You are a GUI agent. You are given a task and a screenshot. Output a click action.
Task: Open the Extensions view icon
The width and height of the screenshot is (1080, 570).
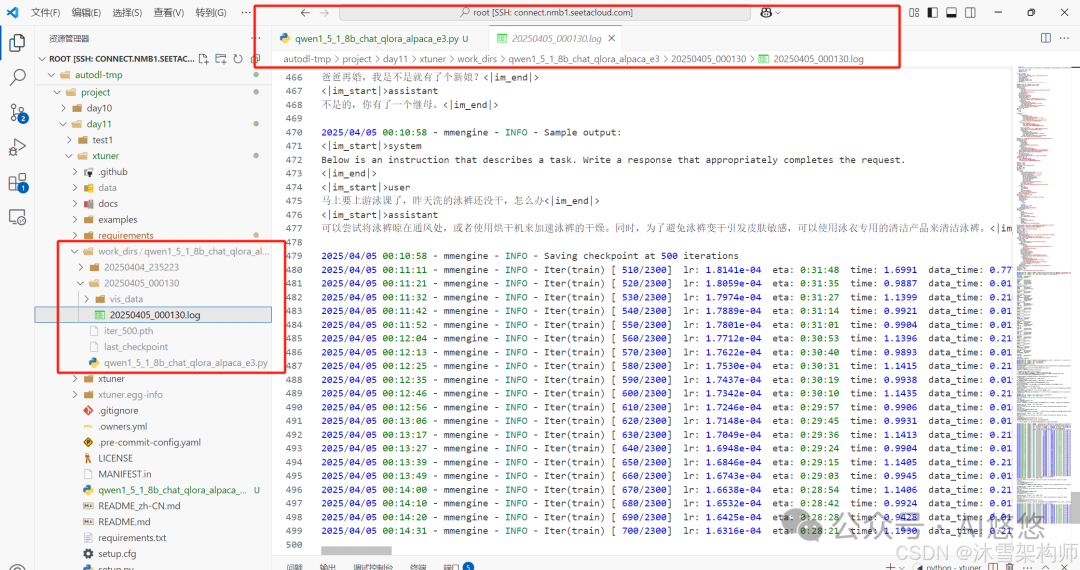(17, 182)
